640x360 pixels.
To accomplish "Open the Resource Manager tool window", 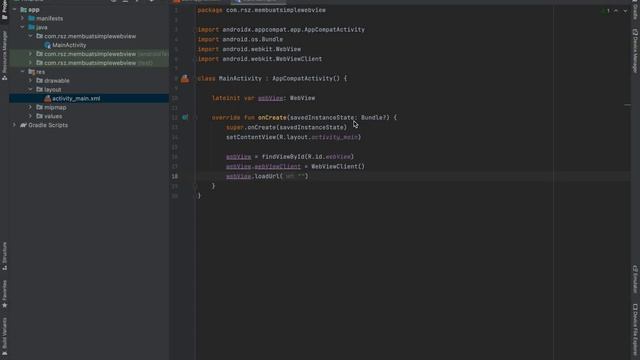I will pos(4,55).
